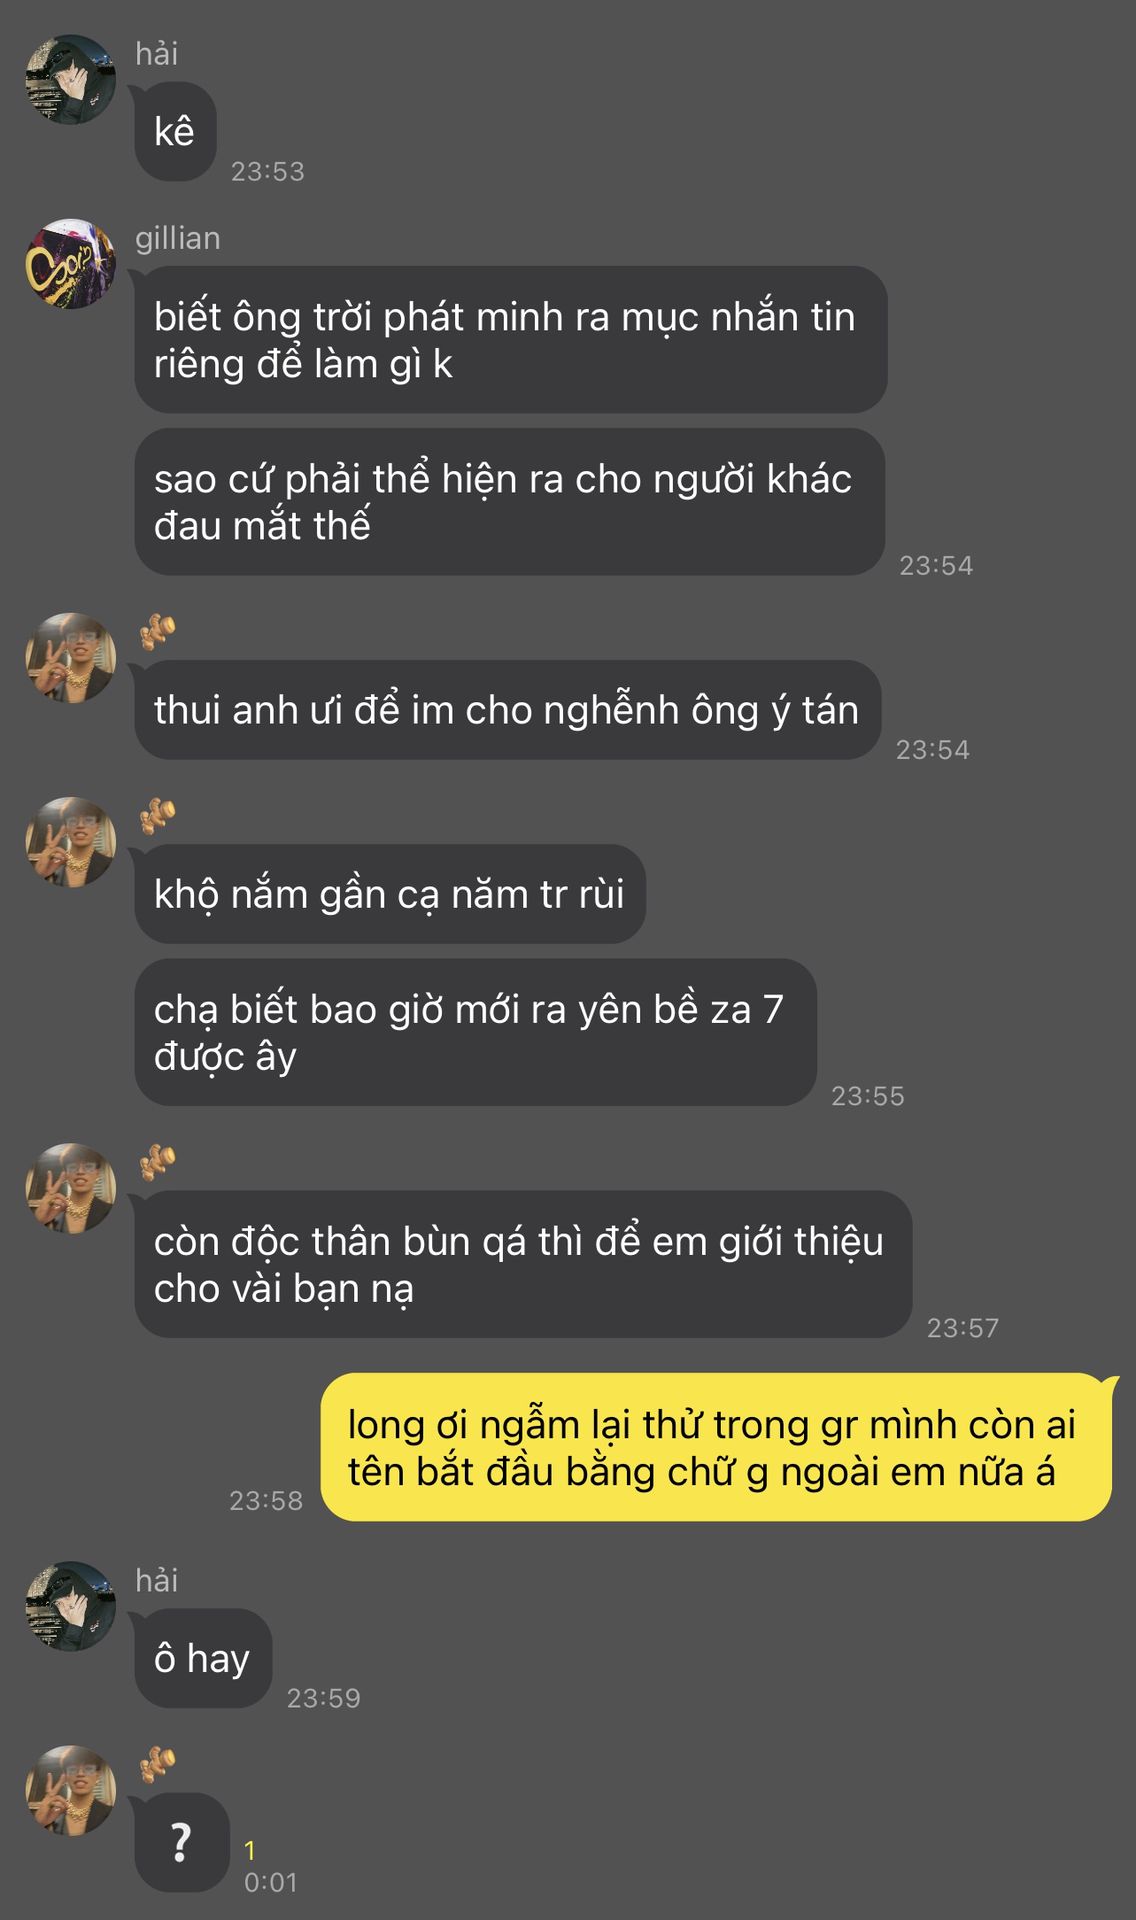Image resolution: width=1136 pixels, height=1920 pixels.
Task: Tap the "?" message bubble
Action: coord(182,1842)
